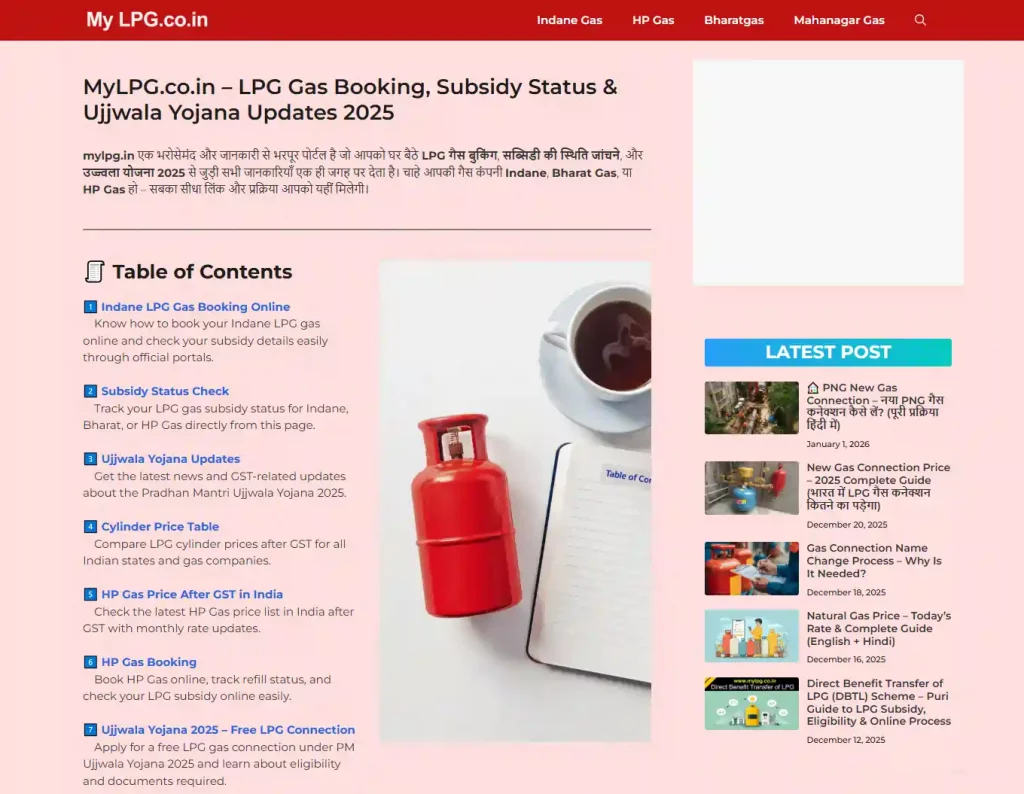Open the Direct Benefit Transfer of LPG post
Screen dimensions: 1024x794
(878, 703)
